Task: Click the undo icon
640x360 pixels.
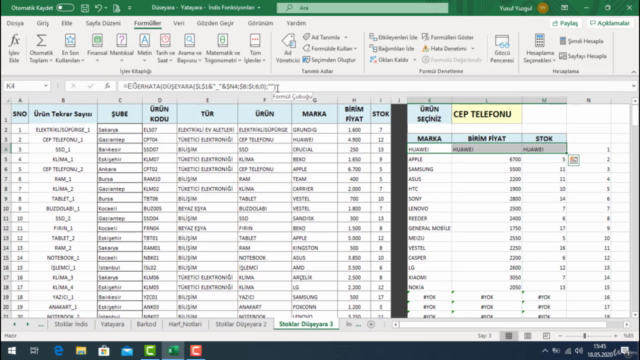Action: click(98, 8)
